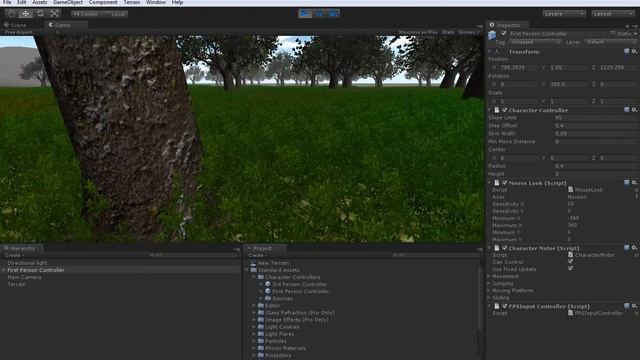640x360 pixels.
Task: Click the Pause button
Action: (x=319, y=13)
